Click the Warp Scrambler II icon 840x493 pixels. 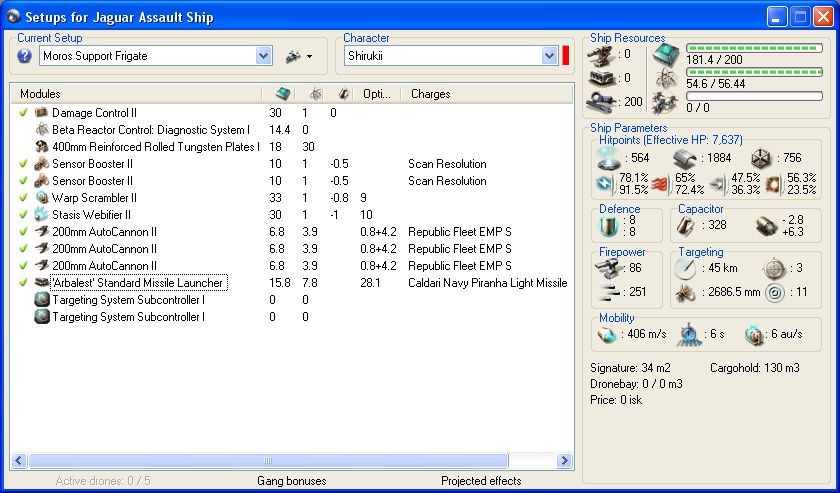[x=41, y=198]
